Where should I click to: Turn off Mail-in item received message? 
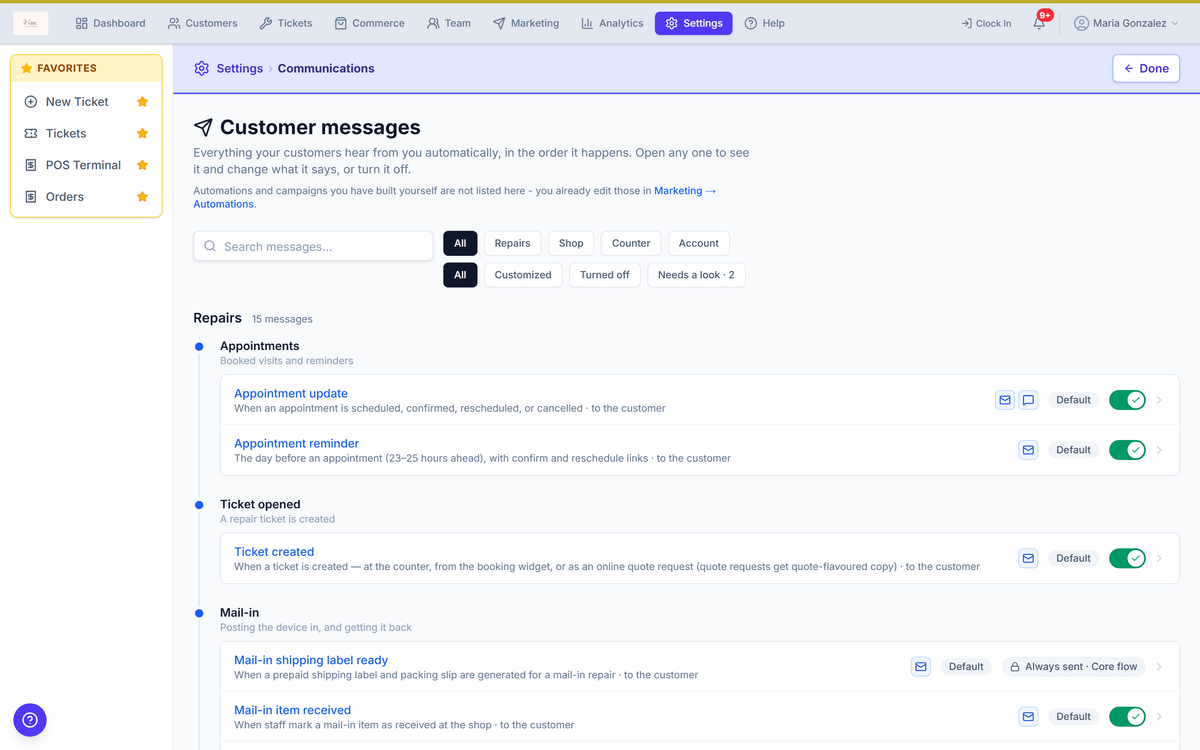point(1127,716)
